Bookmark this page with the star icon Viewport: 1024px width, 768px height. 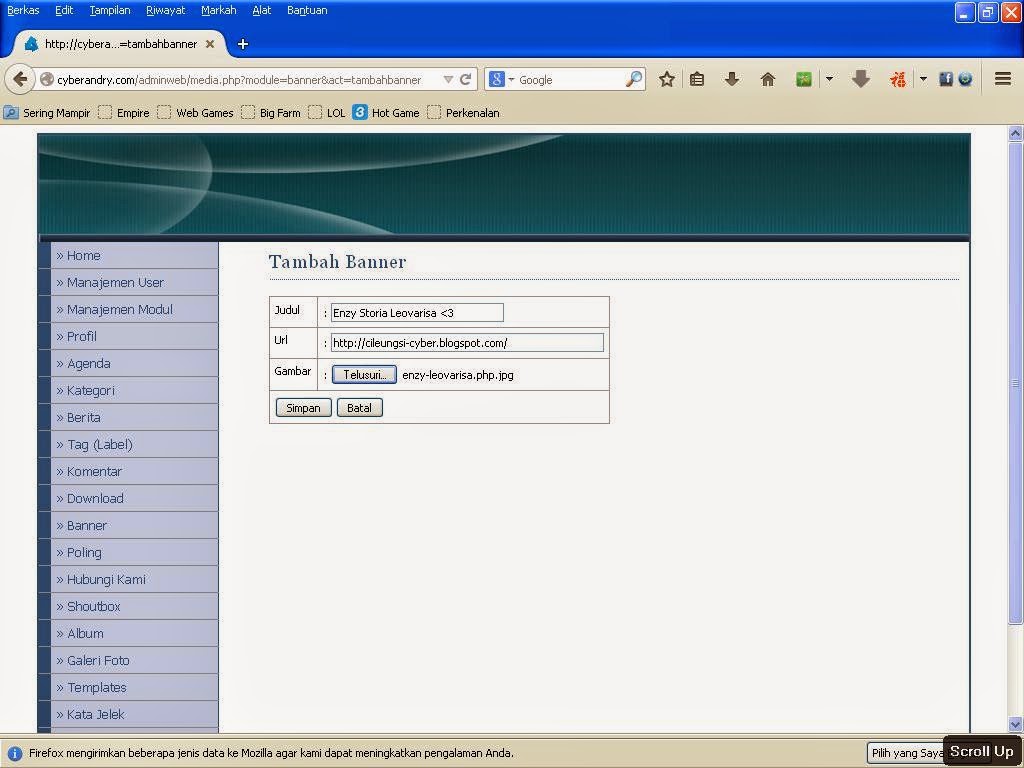point(666,80)
